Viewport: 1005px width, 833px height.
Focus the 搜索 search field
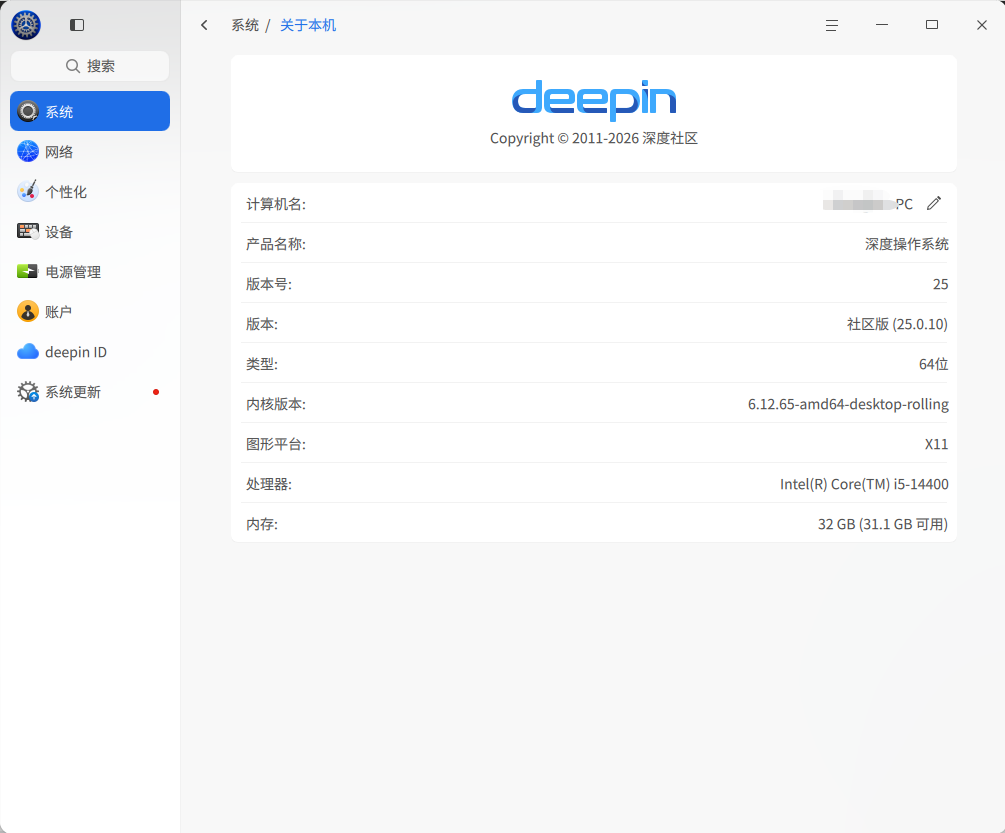click(x=90, y=66)
